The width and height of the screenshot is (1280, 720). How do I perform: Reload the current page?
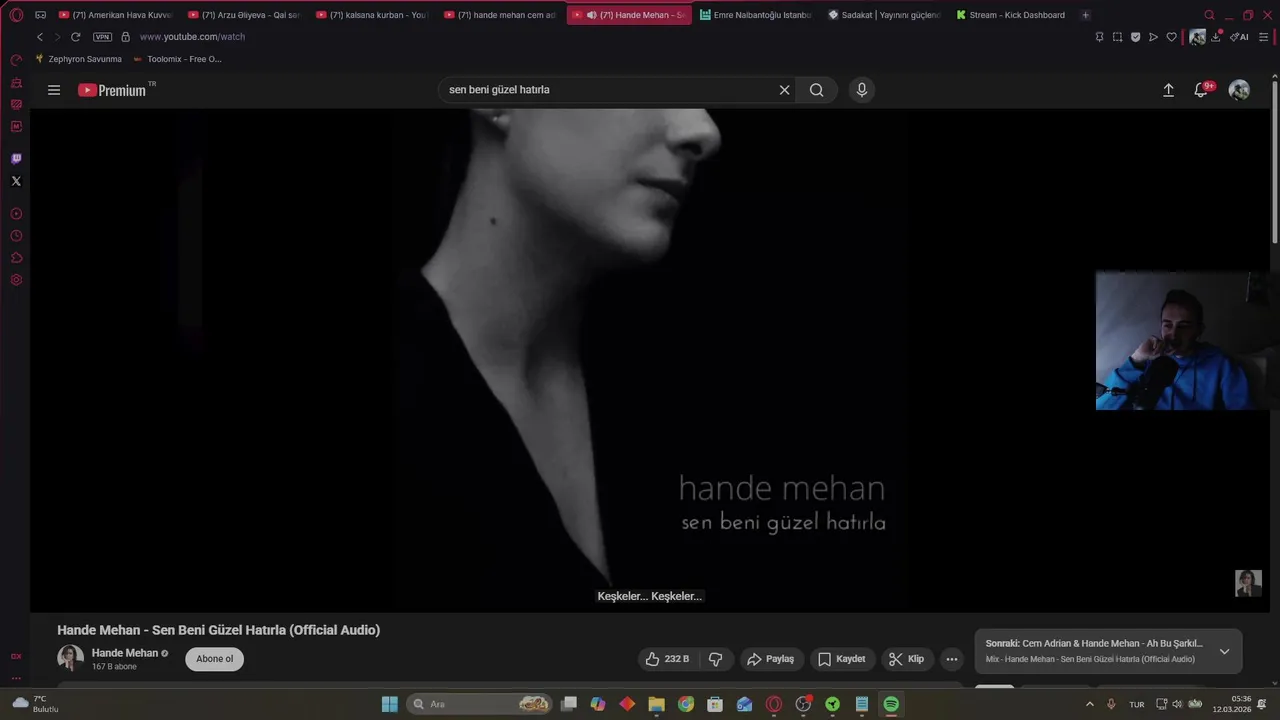pos(75,37)
